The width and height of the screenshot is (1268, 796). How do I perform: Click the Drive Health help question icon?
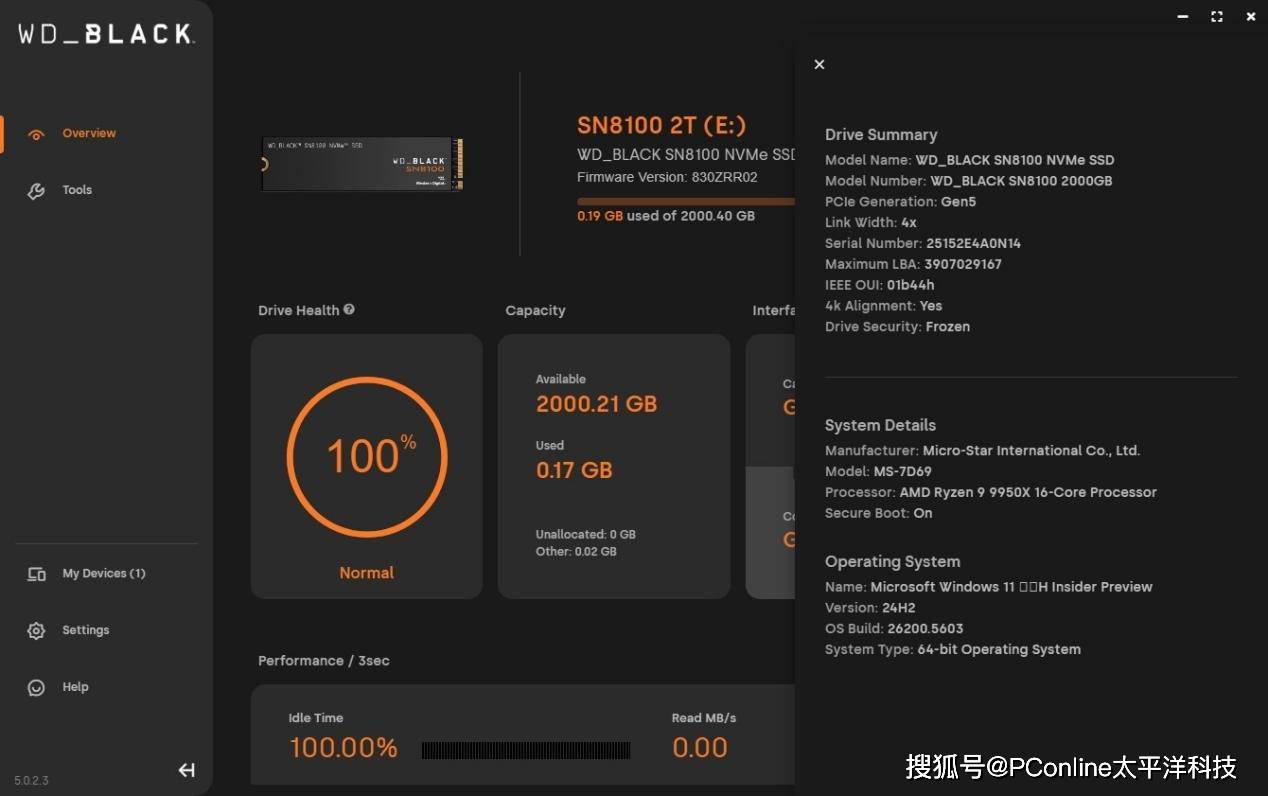coord(349,310)
